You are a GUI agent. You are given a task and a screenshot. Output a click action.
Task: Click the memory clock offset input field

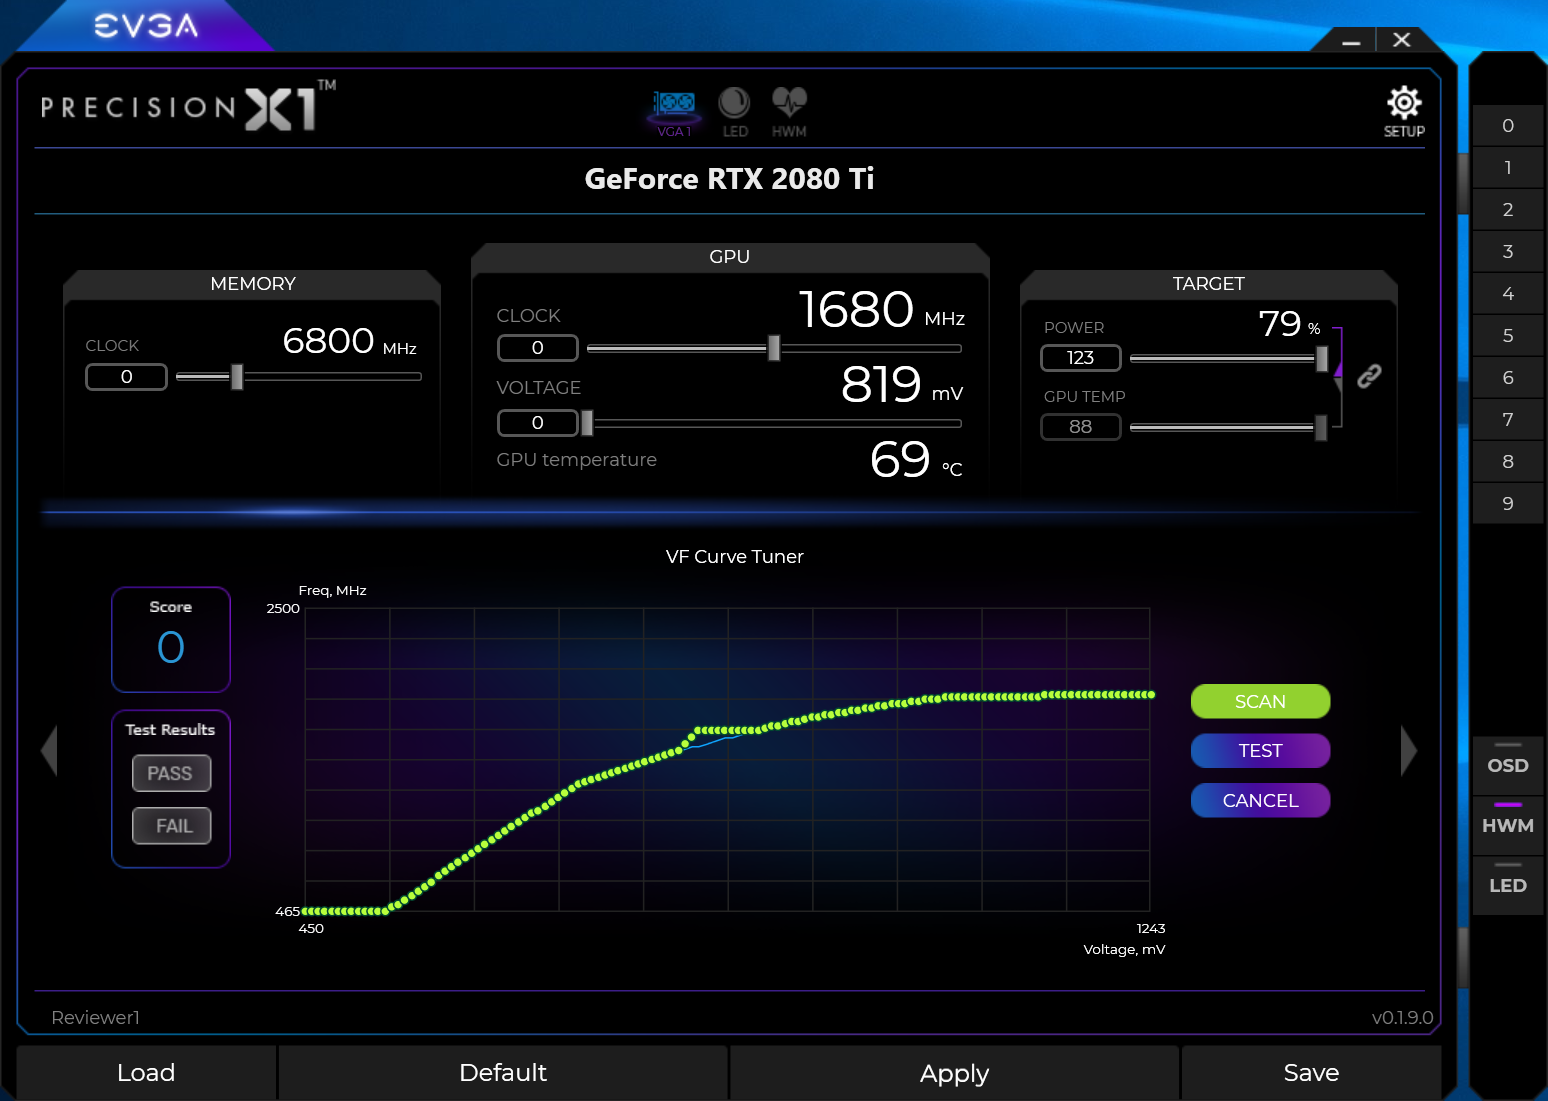126,377
